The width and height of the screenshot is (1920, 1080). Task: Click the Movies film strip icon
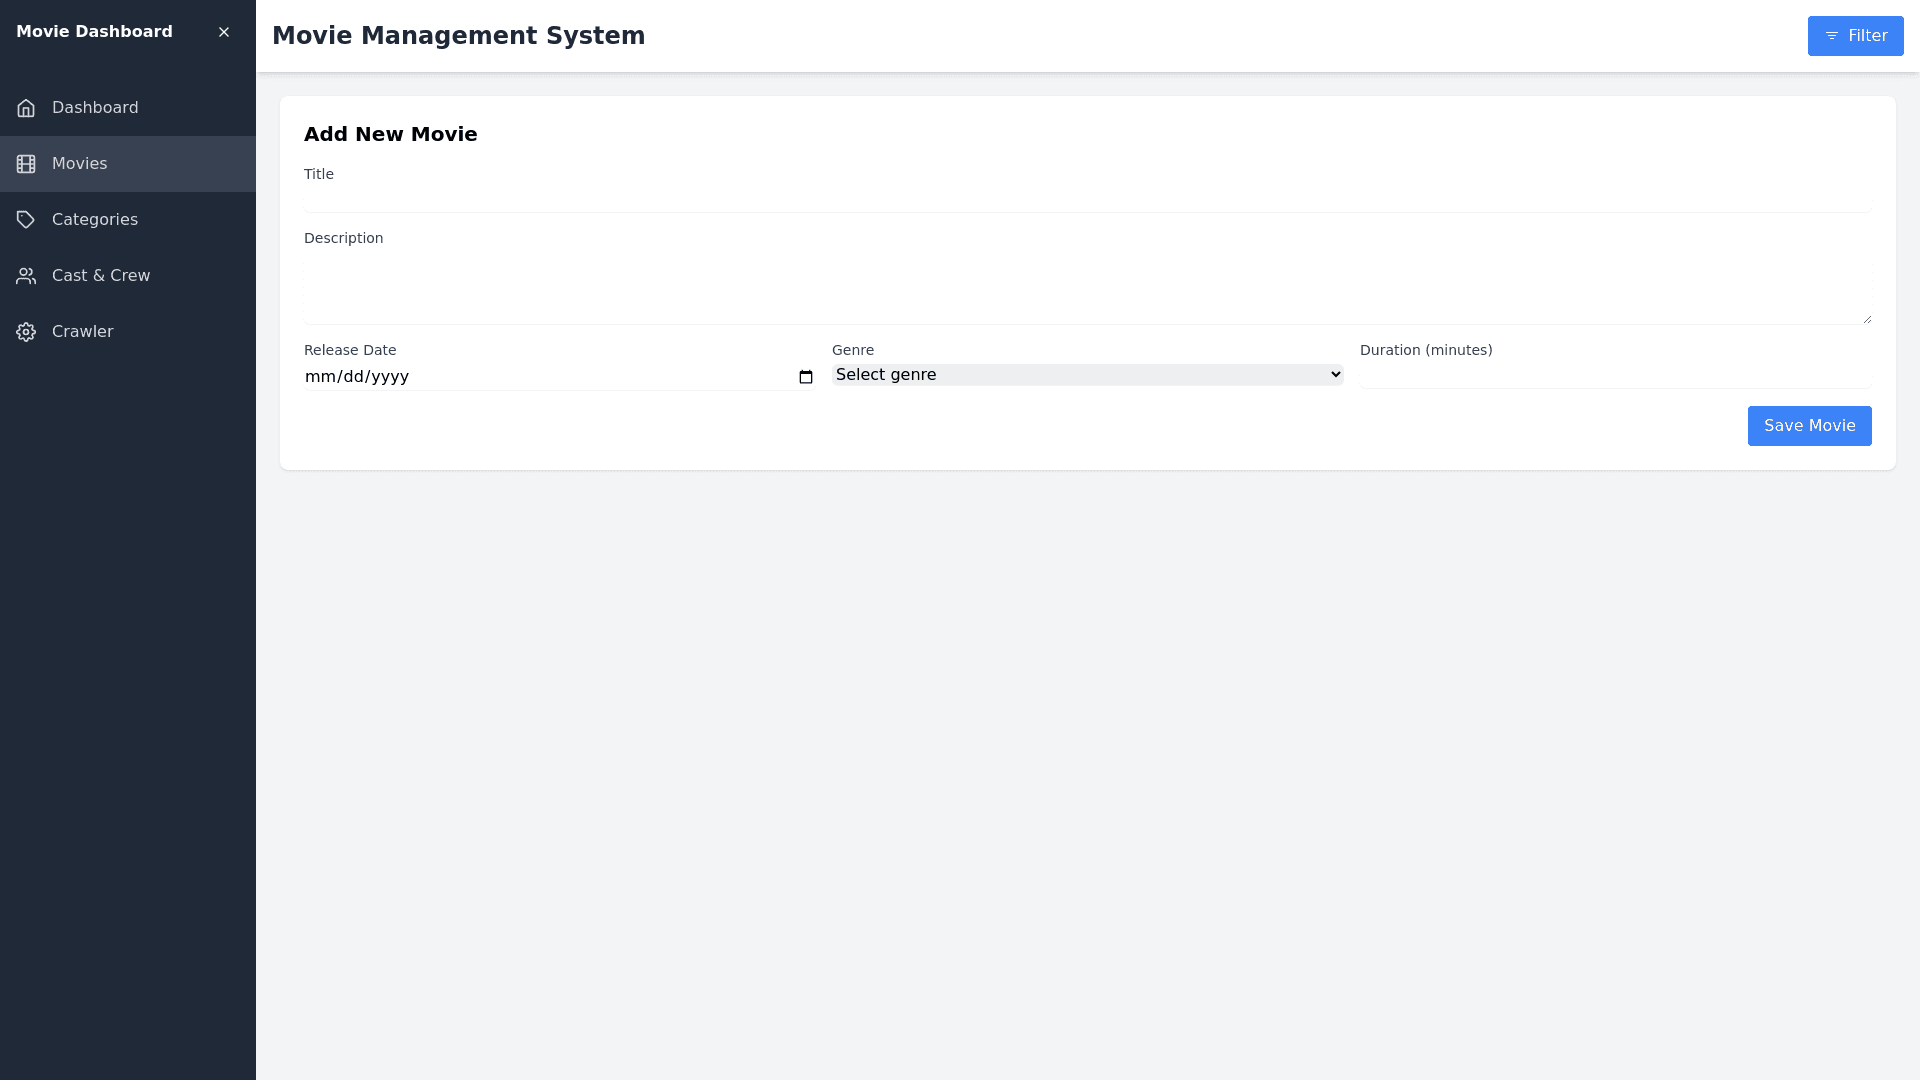click(x=26, y=164)
